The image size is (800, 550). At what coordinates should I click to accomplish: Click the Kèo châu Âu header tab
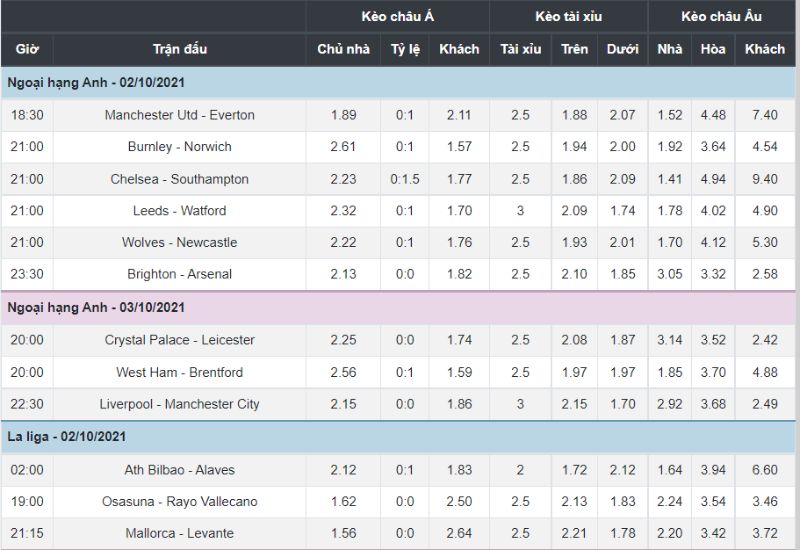(721, 16)
